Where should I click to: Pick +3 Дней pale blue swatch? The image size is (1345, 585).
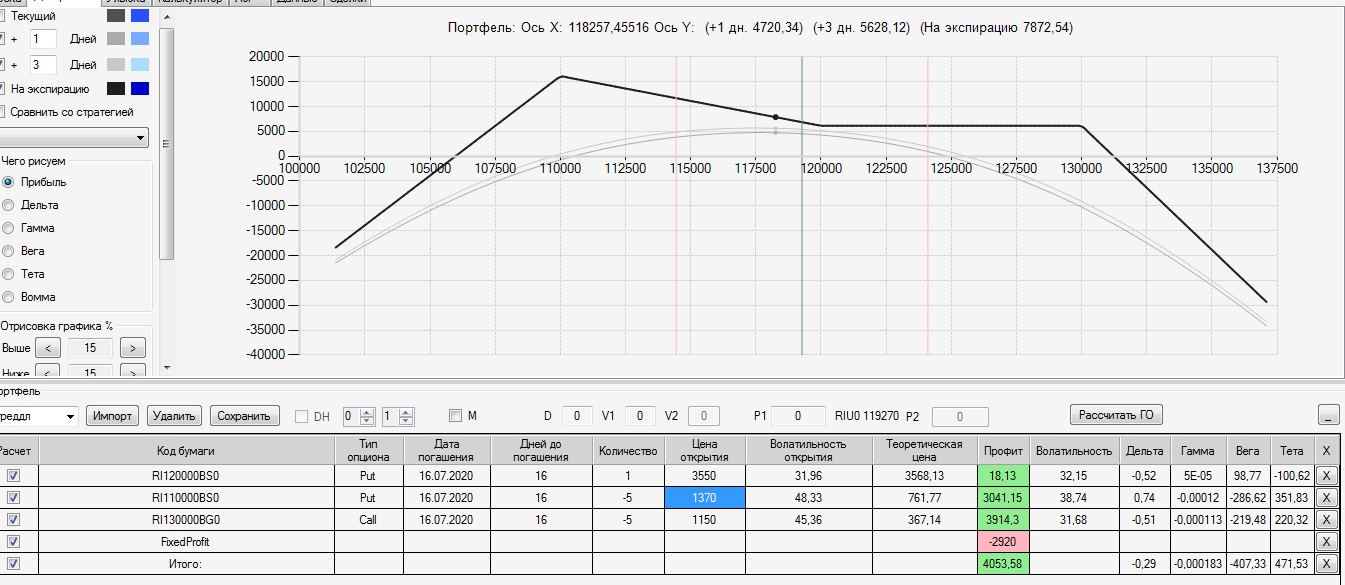[140, 64]
